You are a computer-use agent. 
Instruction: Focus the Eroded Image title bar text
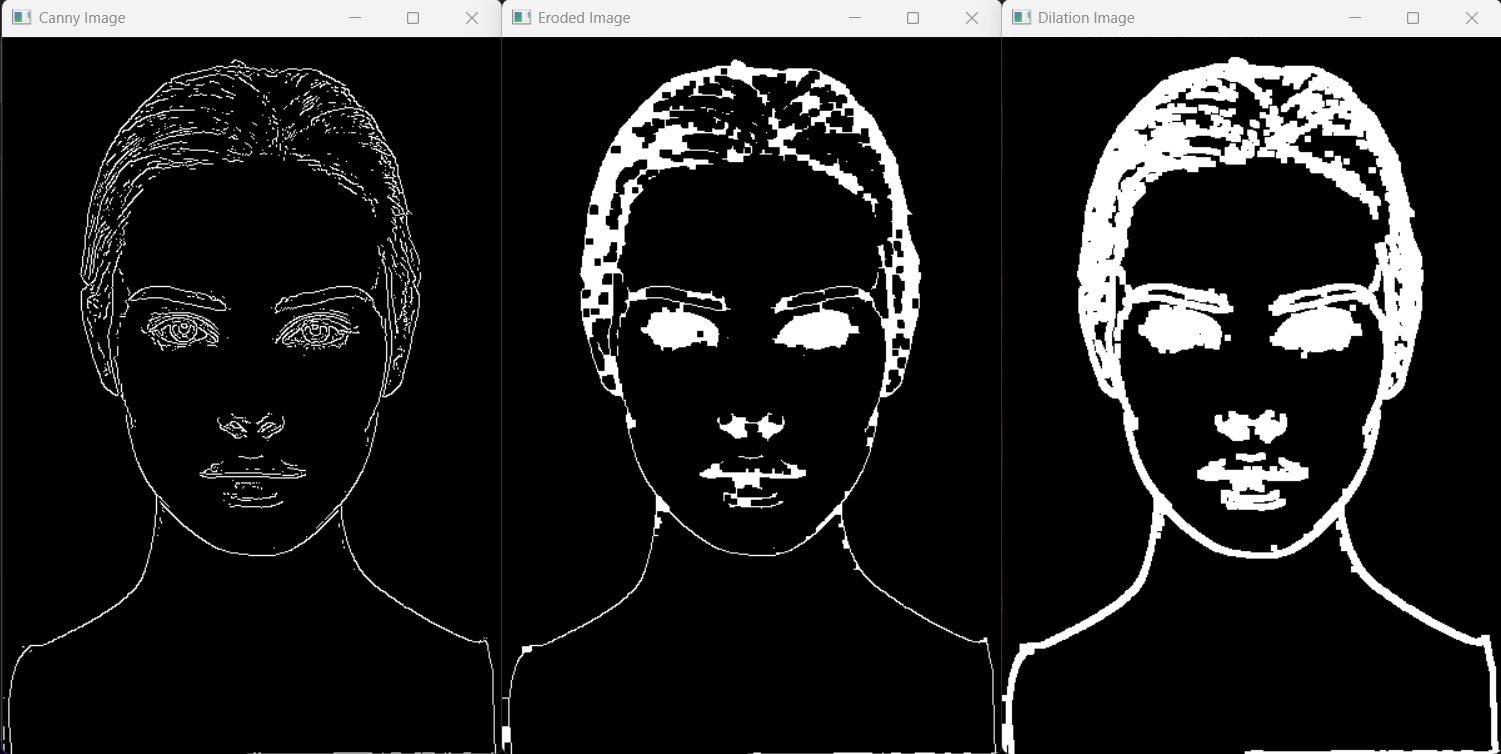tap(584, 18)
